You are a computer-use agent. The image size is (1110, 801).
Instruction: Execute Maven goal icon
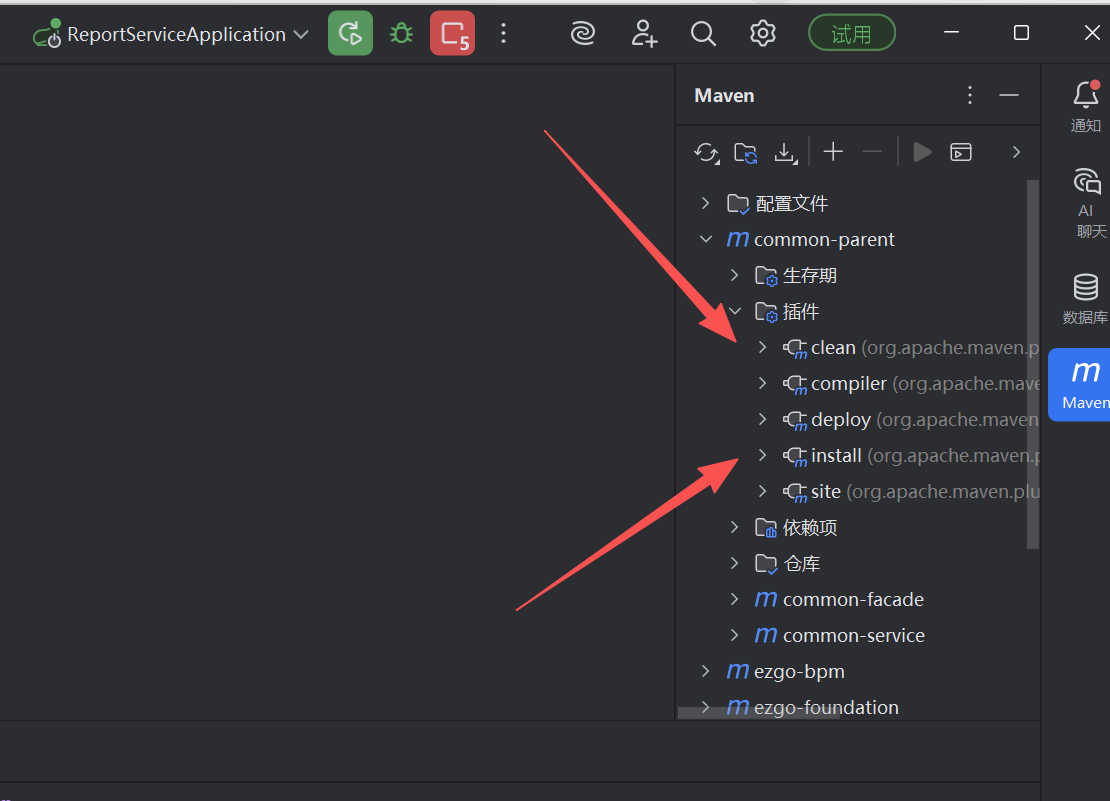[x=961, y=152]
